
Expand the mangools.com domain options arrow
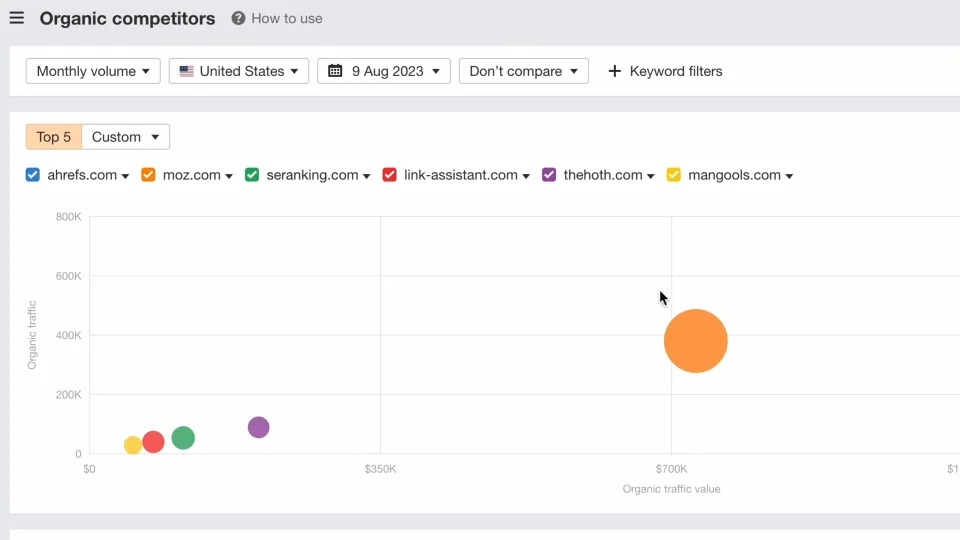(x=789, y=176)
